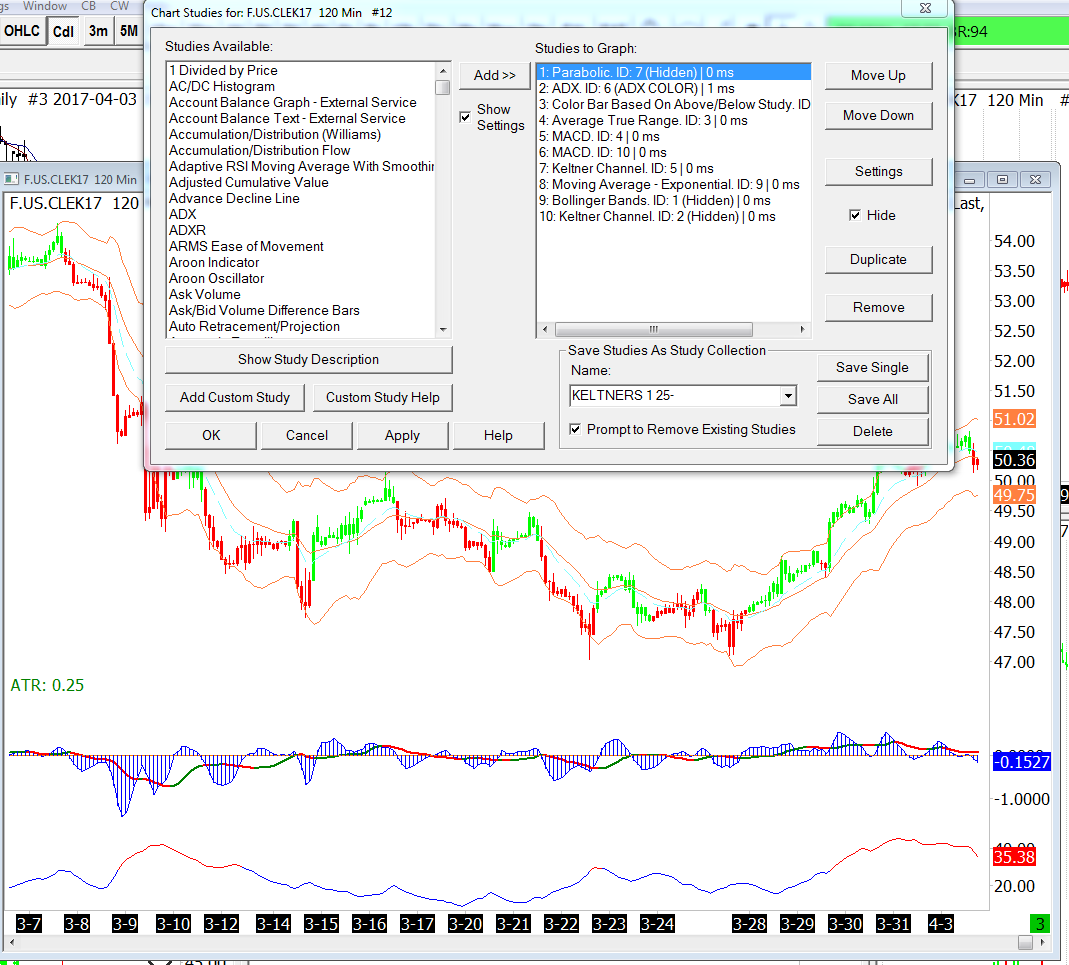
Task: Click the Apply button
Action: click(x=402, y=436)
